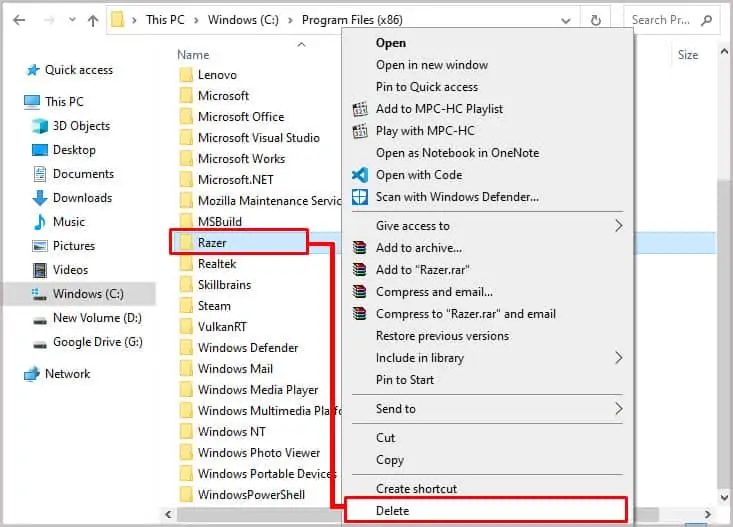
Task: Click Scan with Windows Defender shield icon
Action: 359,197
